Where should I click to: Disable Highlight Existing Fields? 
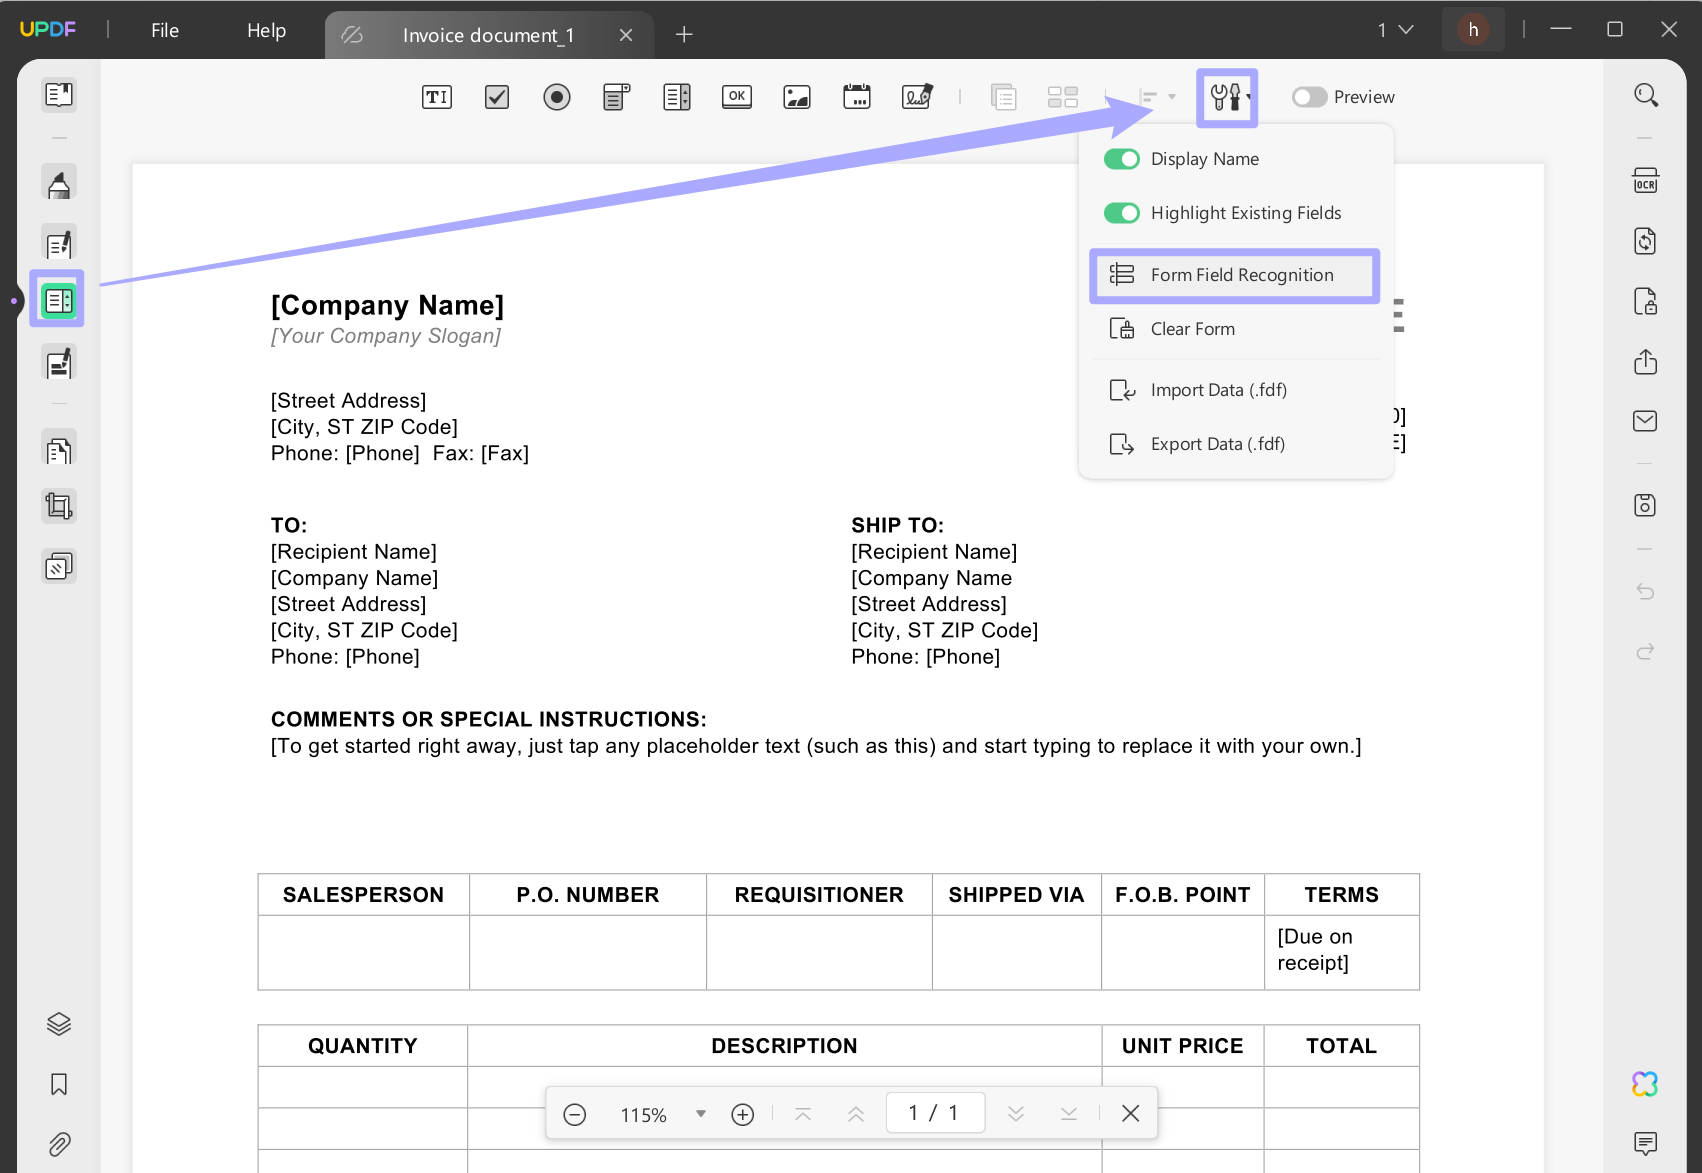tap(1121, 212)
